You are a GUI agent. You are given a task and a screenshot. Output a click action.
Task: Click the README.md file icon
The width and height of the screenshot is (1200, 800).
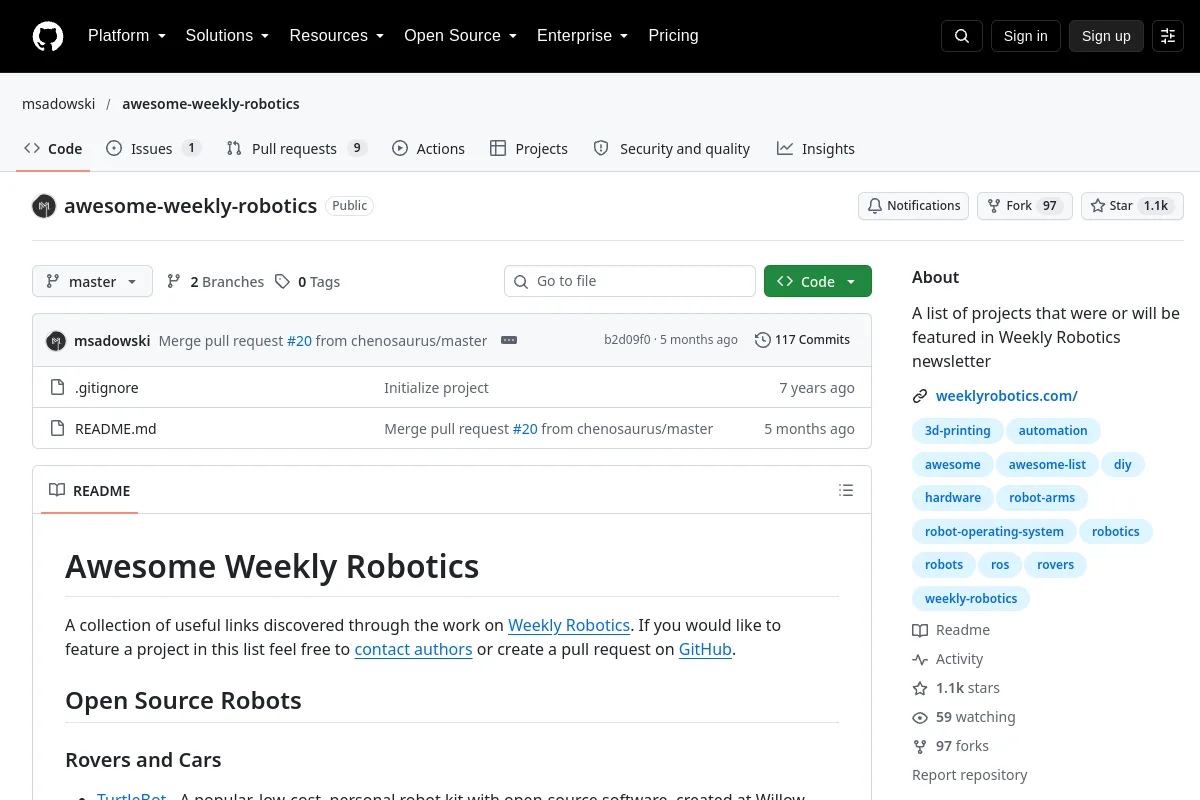(x=57, y=429)
